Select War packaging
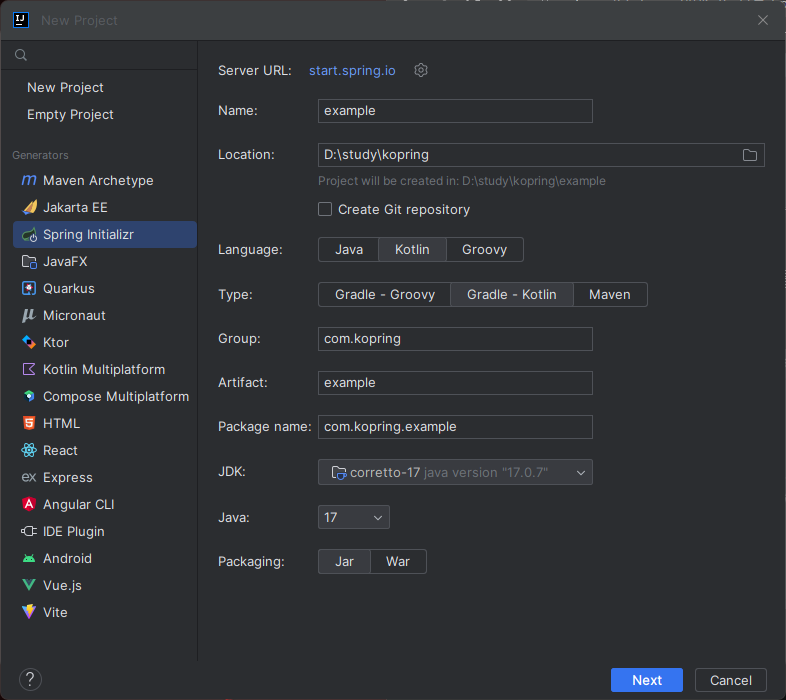 [x=398, y=561]
